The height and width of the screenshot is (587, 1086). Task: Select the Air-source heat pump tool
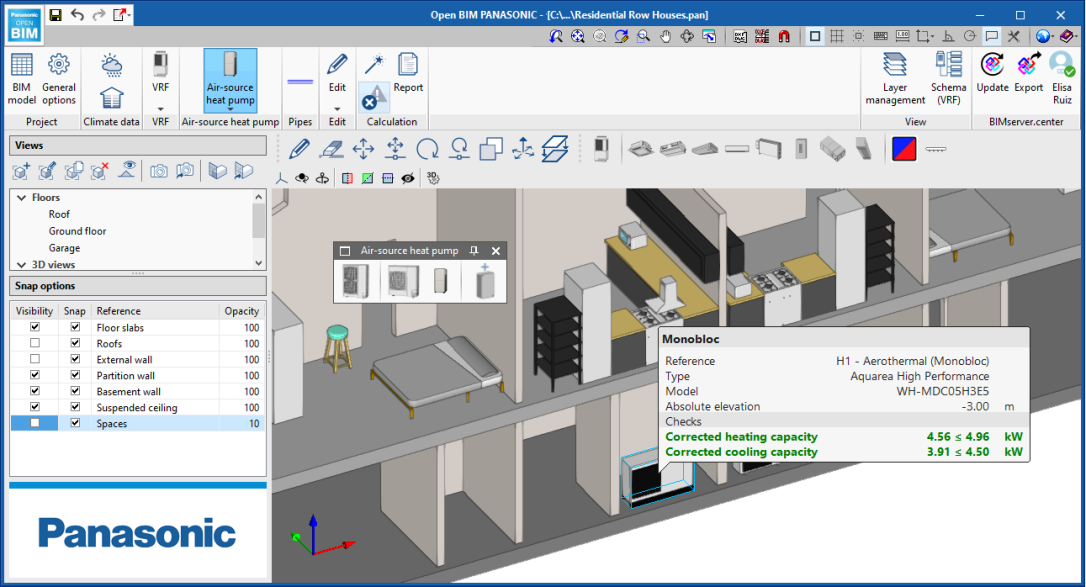click(230, 80)
